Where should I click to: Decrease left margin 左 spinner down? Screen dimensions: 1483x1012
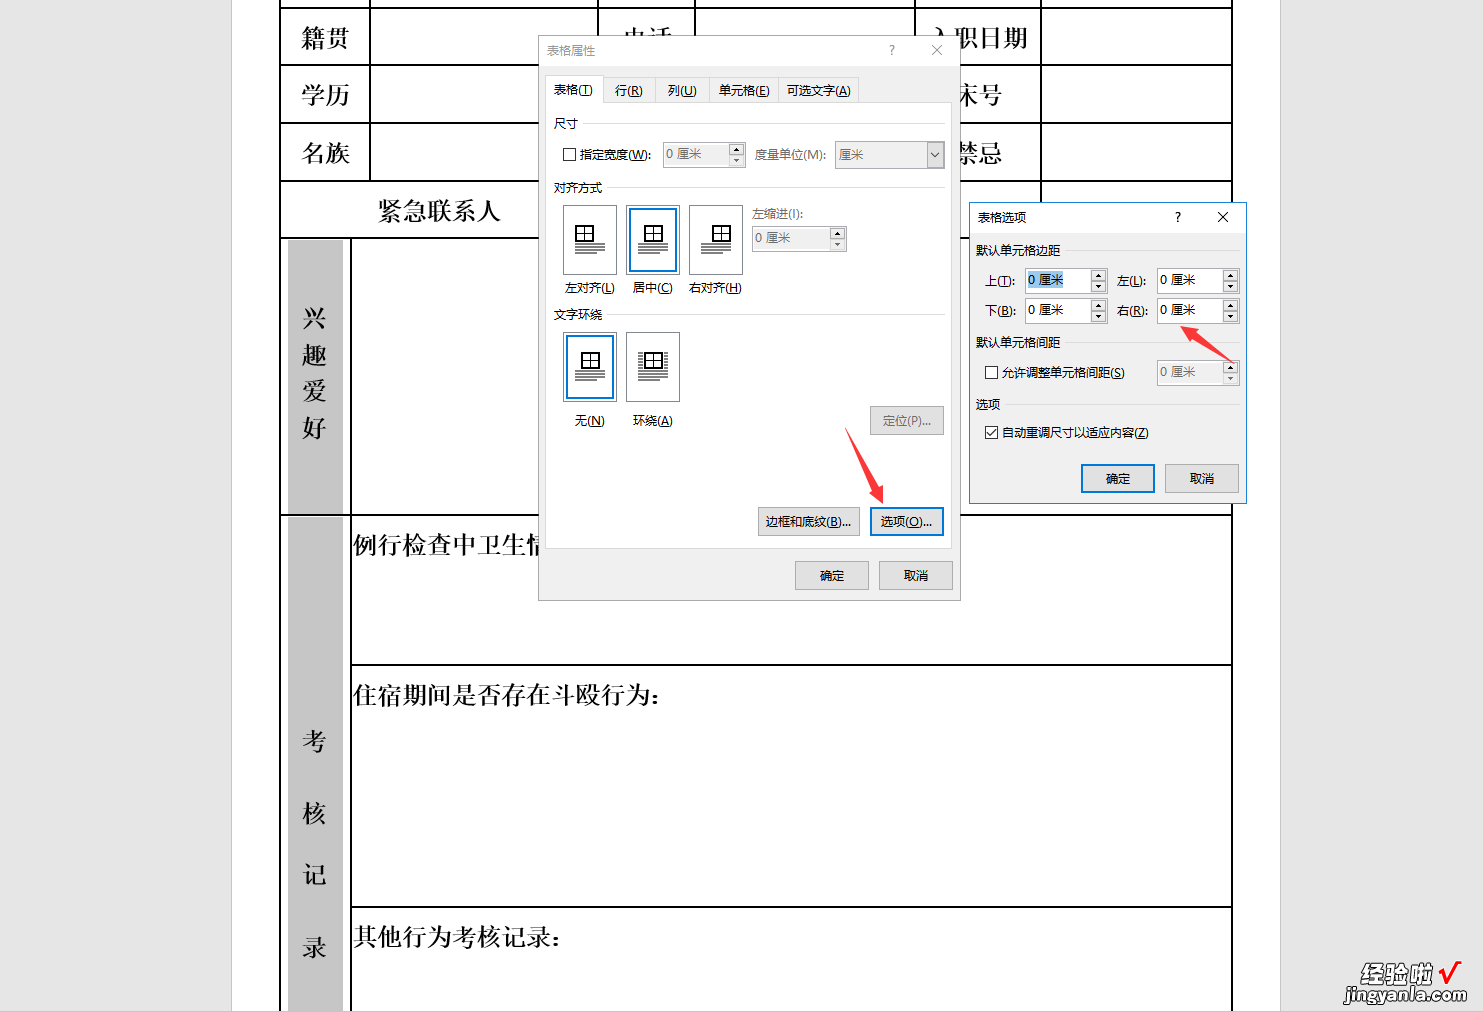(1230, 287)
